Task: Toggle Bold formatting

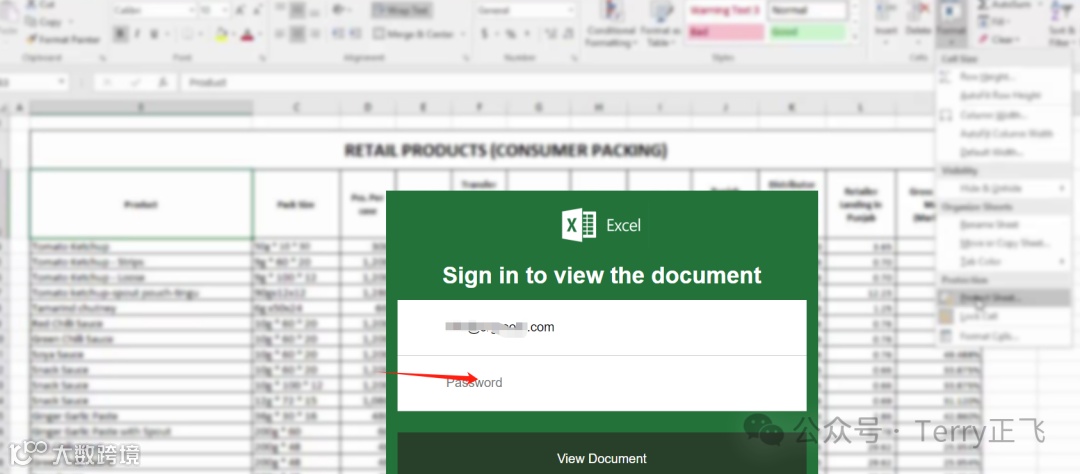Action: (x=121, y=34)
